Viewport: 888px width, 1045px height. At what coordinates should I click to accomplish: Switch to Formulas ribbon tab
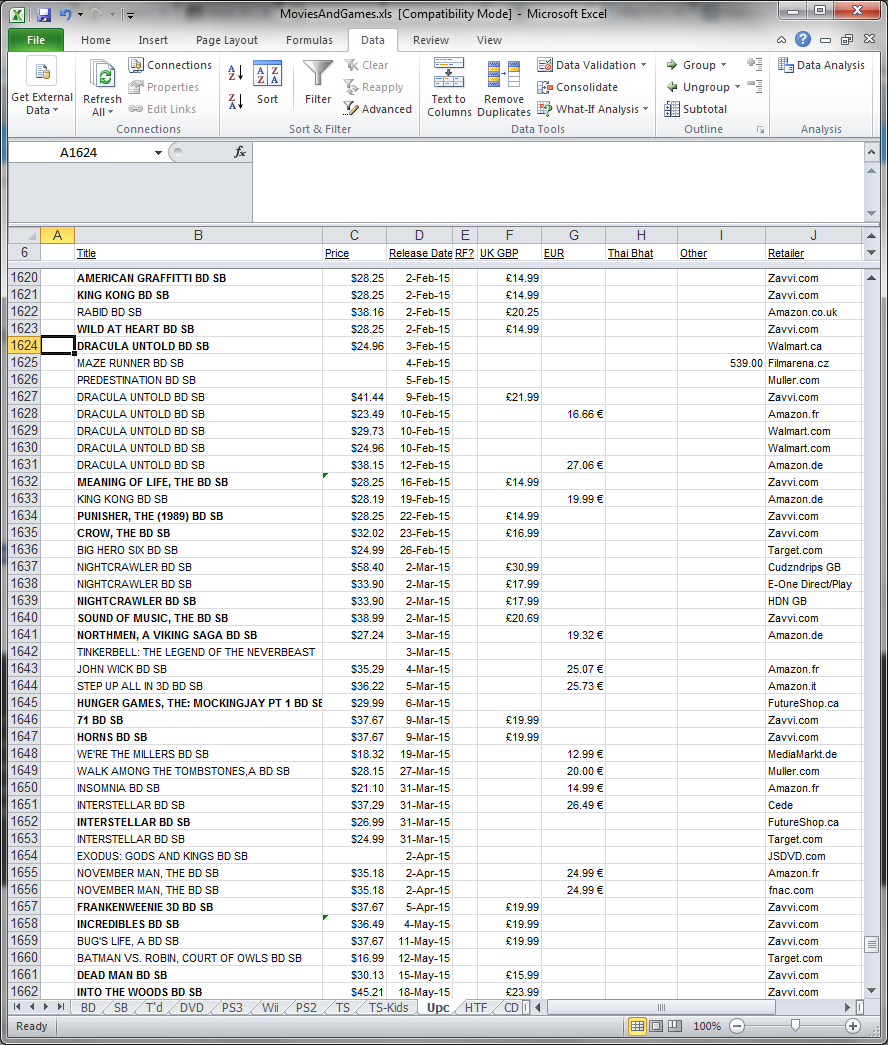pyautogui.click(x=309, y=40)
